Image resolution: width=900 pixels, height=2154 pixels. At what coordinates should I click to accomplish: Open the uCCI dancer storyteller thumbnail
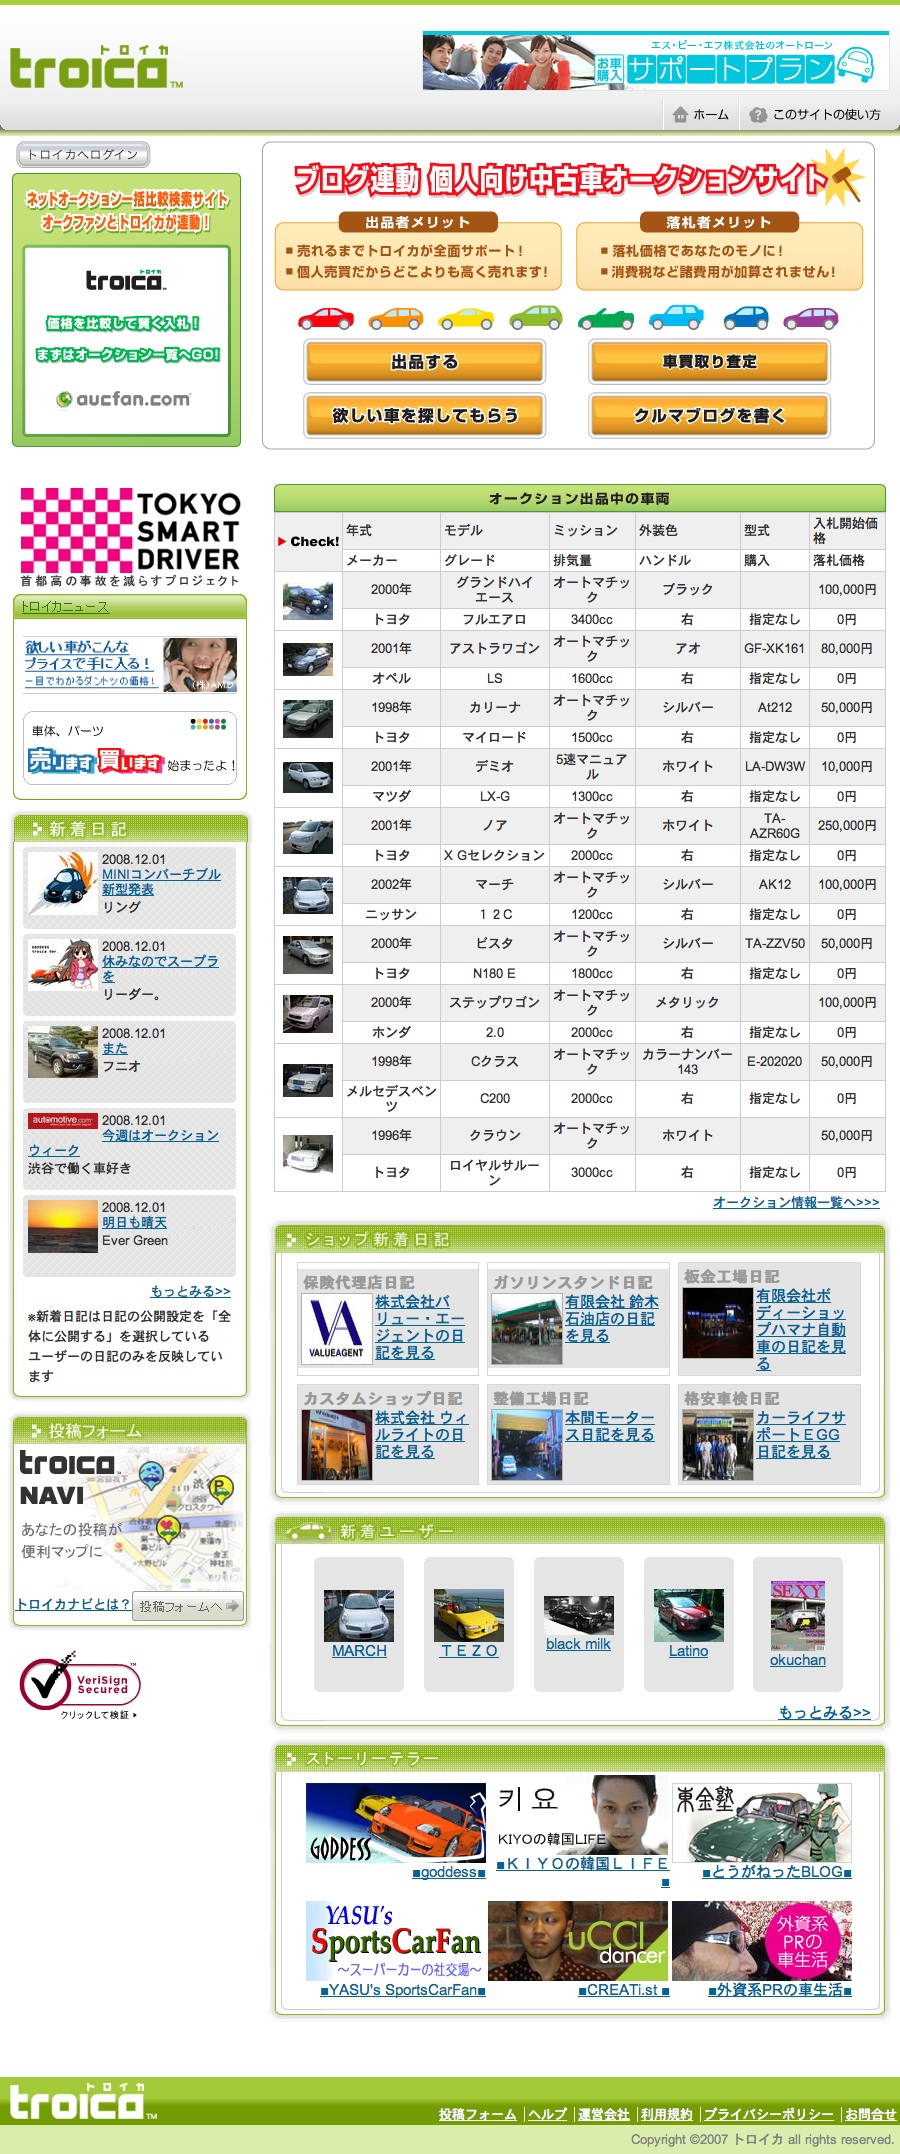click(x=577, y=1941)
